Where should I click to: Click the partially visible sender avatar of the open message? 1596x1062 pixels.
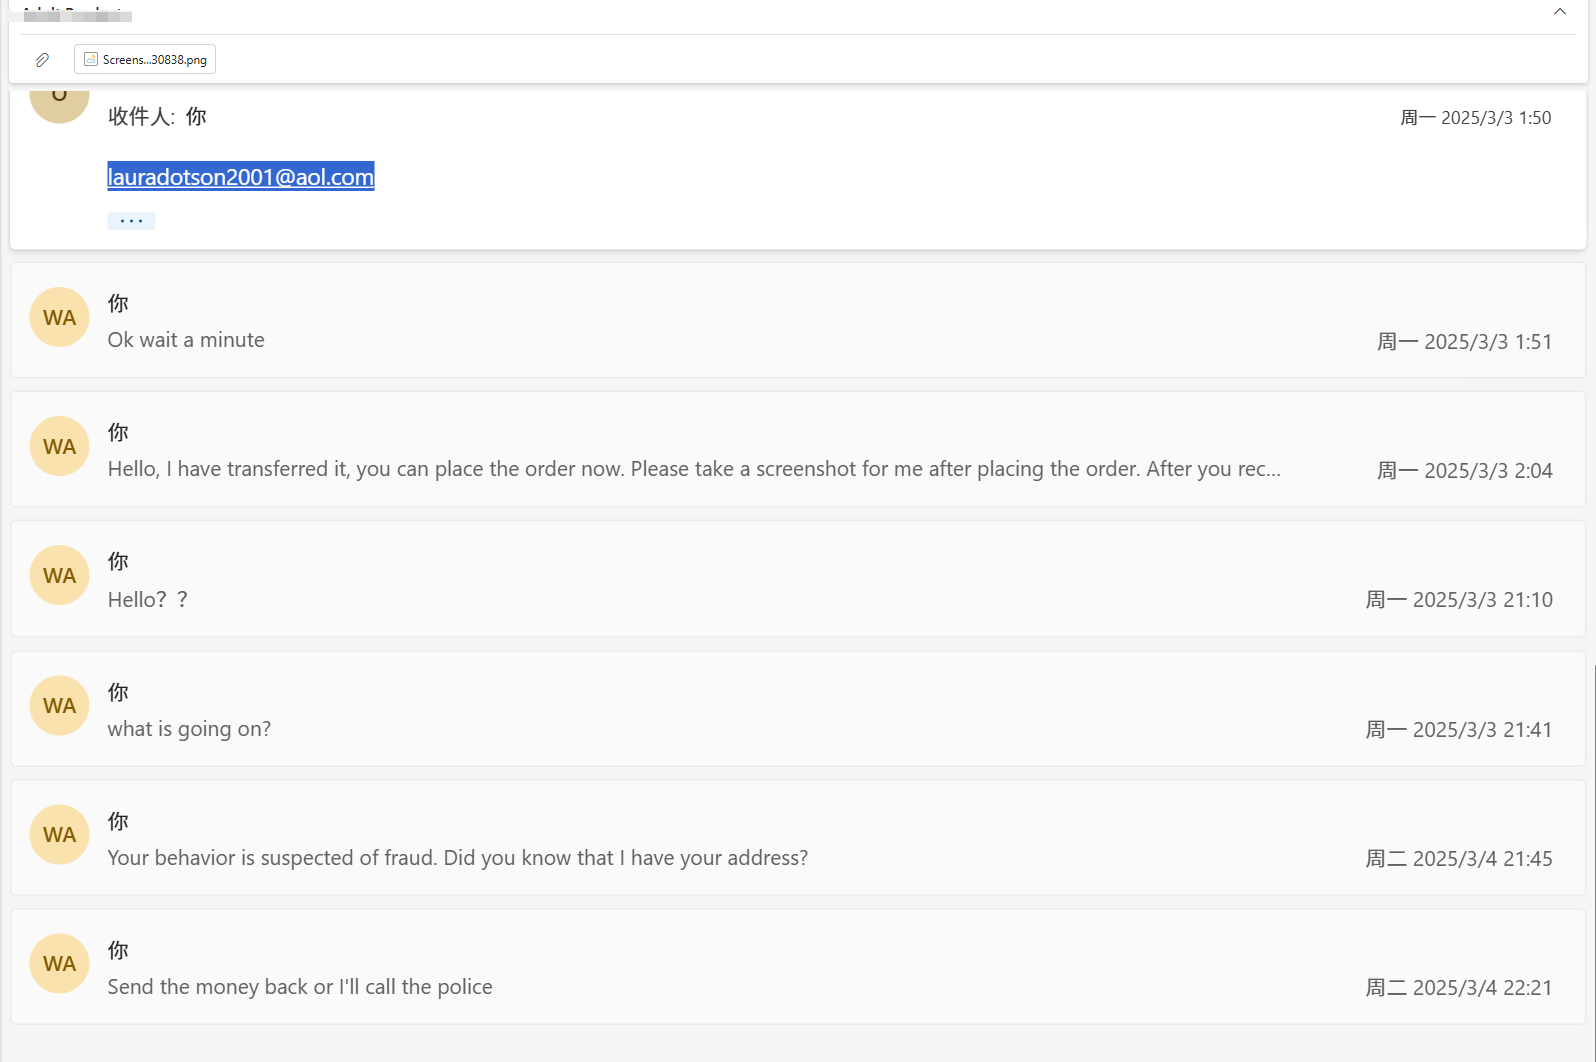tap(59, 104)
